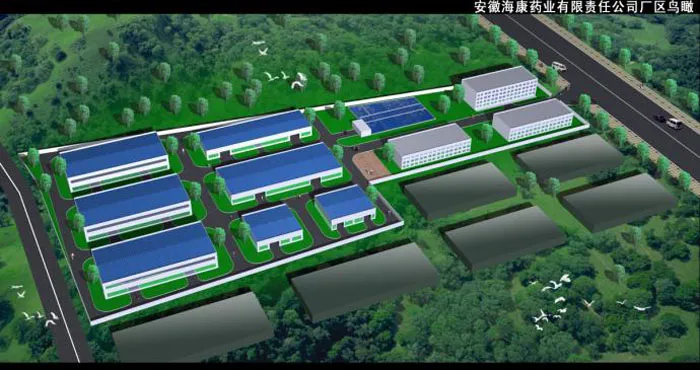Select the largest gray empty plot at front
The width and height of the screenshot is (700, 370).
(193, 328)
